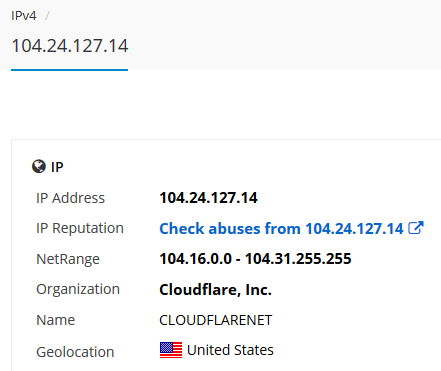Open the Check abuses from 104.24.127.14 link

click(281, 229)
